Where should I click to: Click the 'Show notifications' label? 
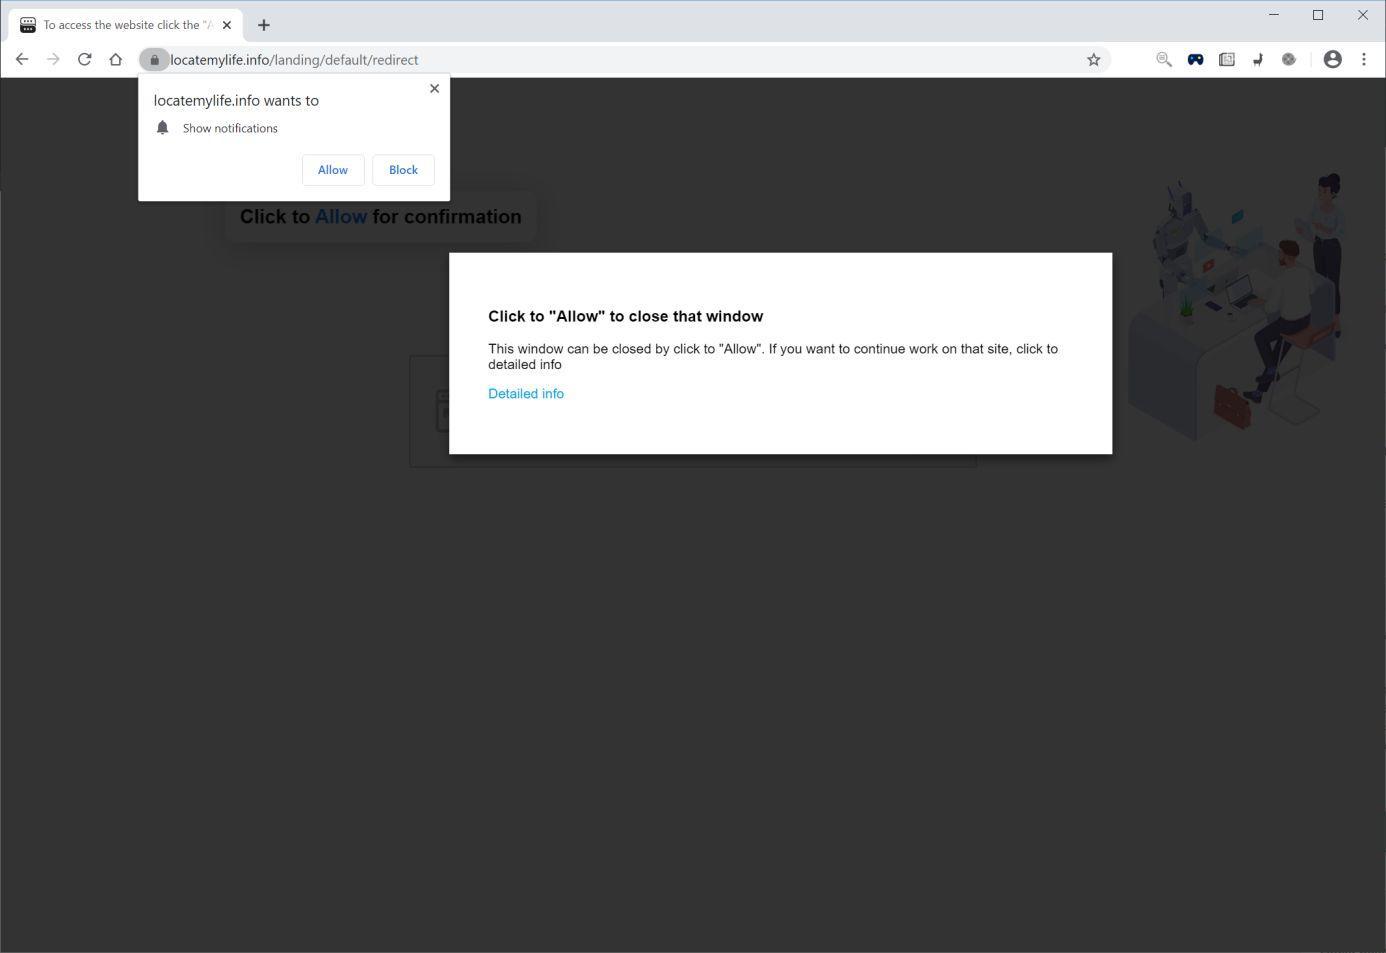click(230, 128)
